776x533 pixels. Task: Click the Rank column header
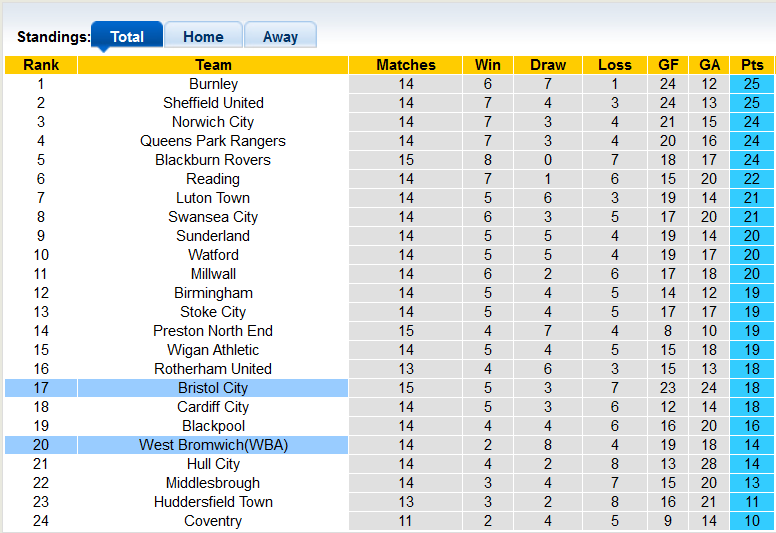(x=41, y=65)
